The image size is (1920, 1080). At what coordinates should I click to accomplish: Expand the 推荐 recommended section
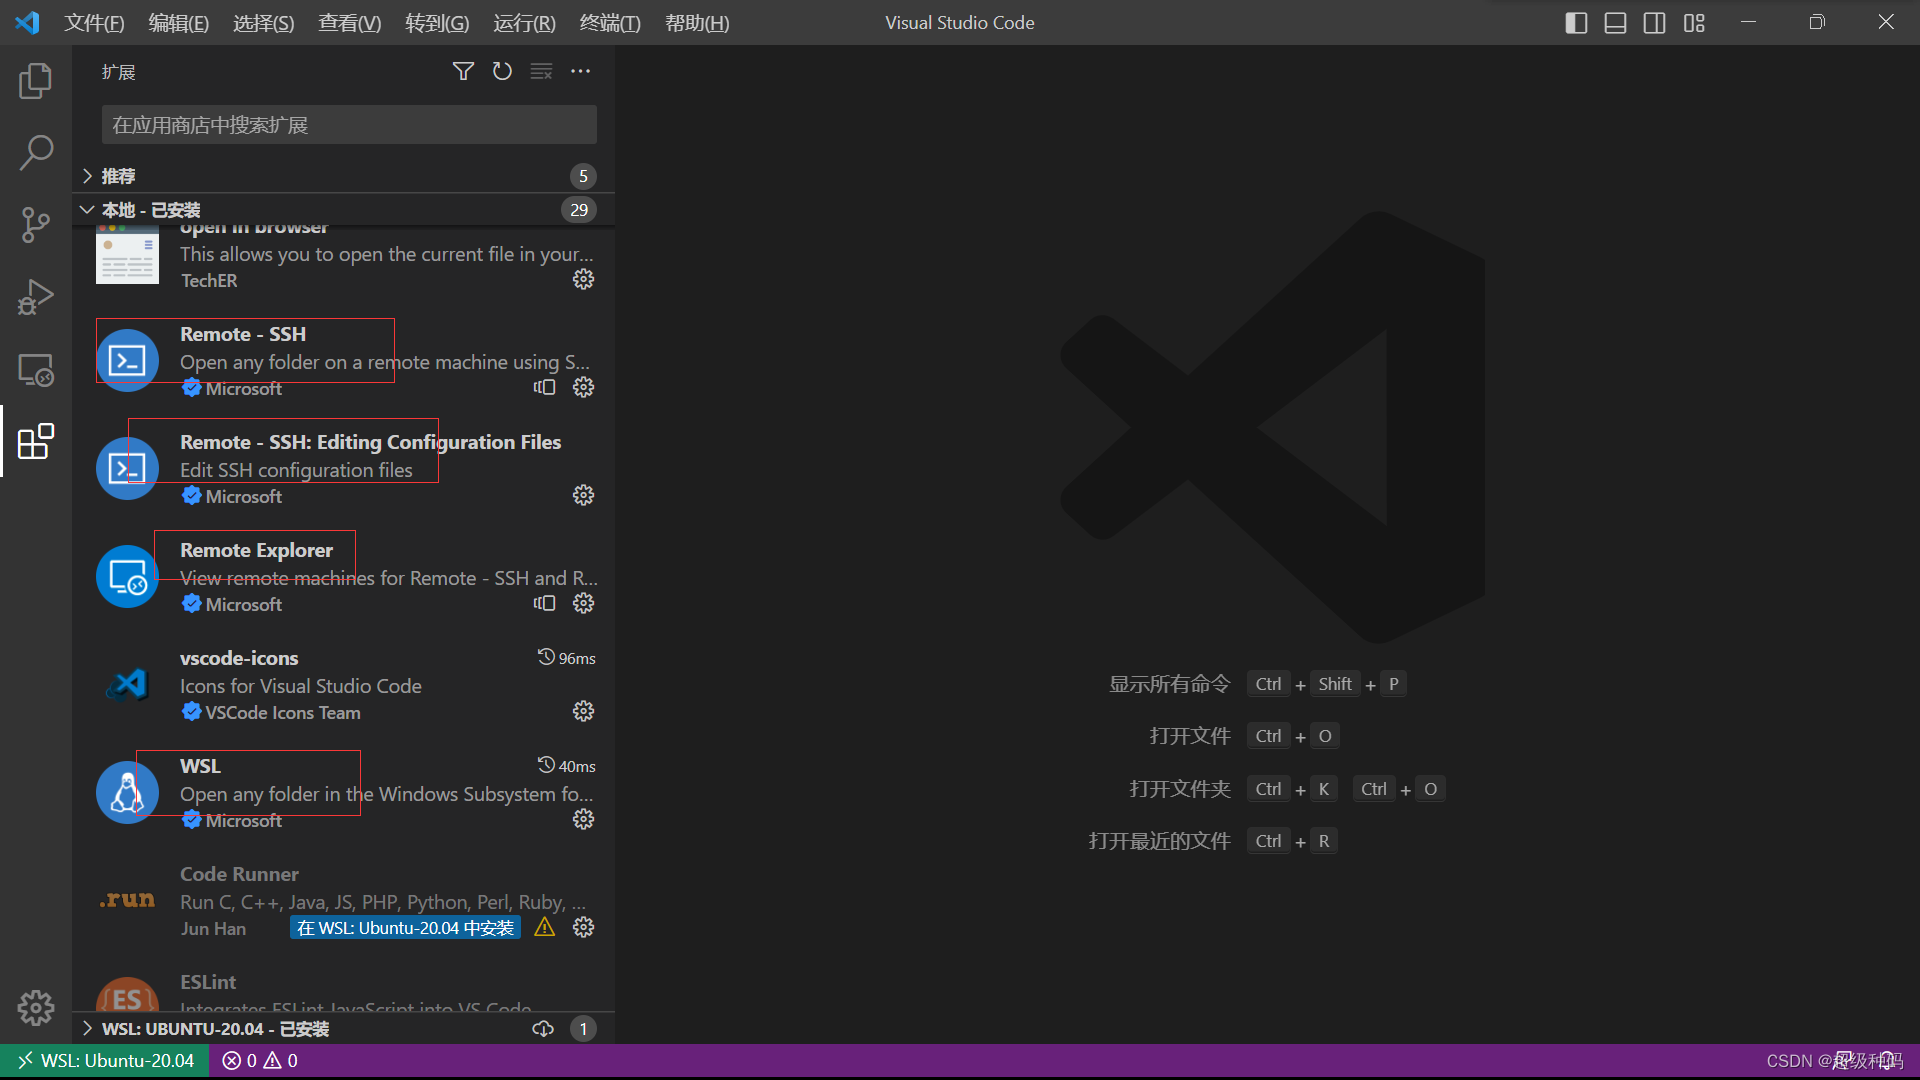118,176
